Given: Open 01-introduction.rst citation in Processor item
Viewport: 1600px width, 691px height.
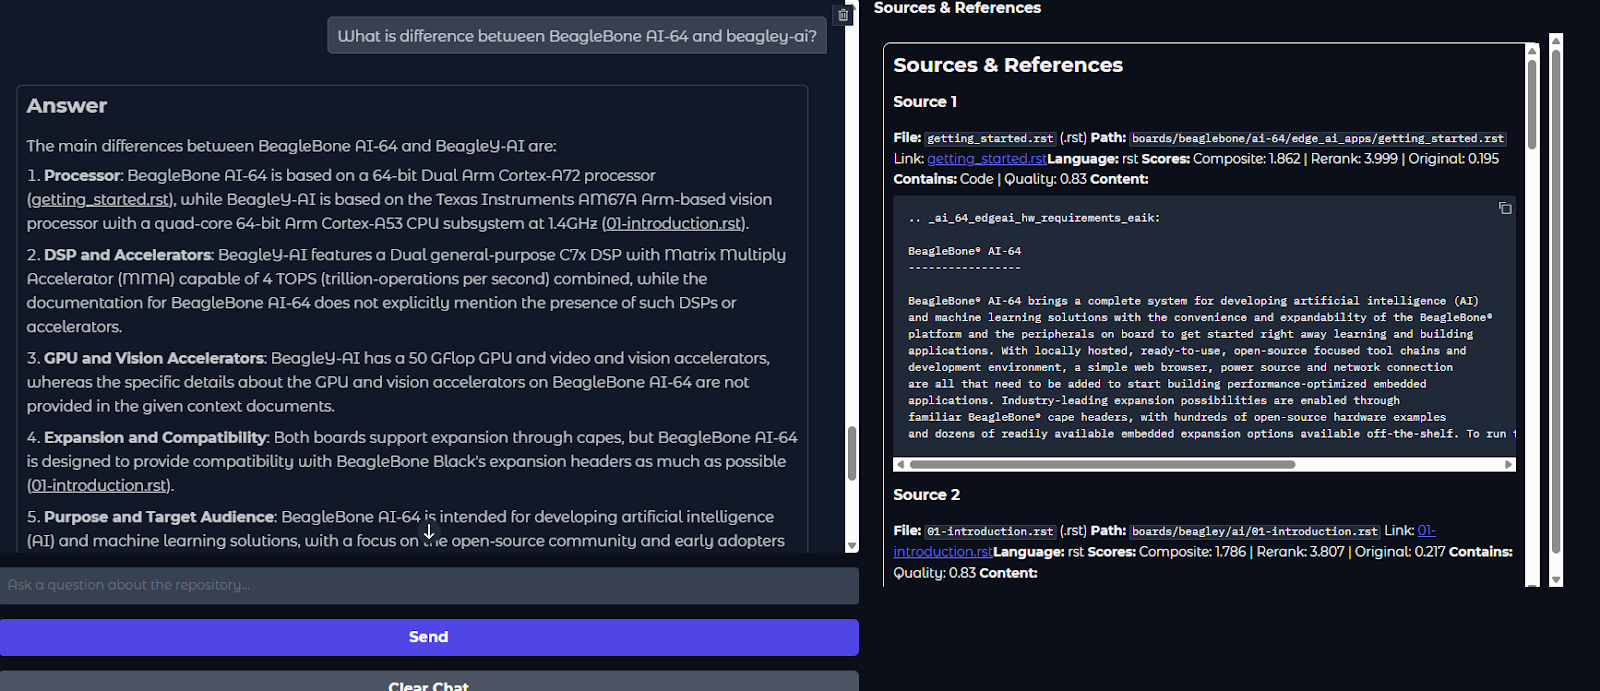Looking at the screenshot, I should click(x=674, y=223).
